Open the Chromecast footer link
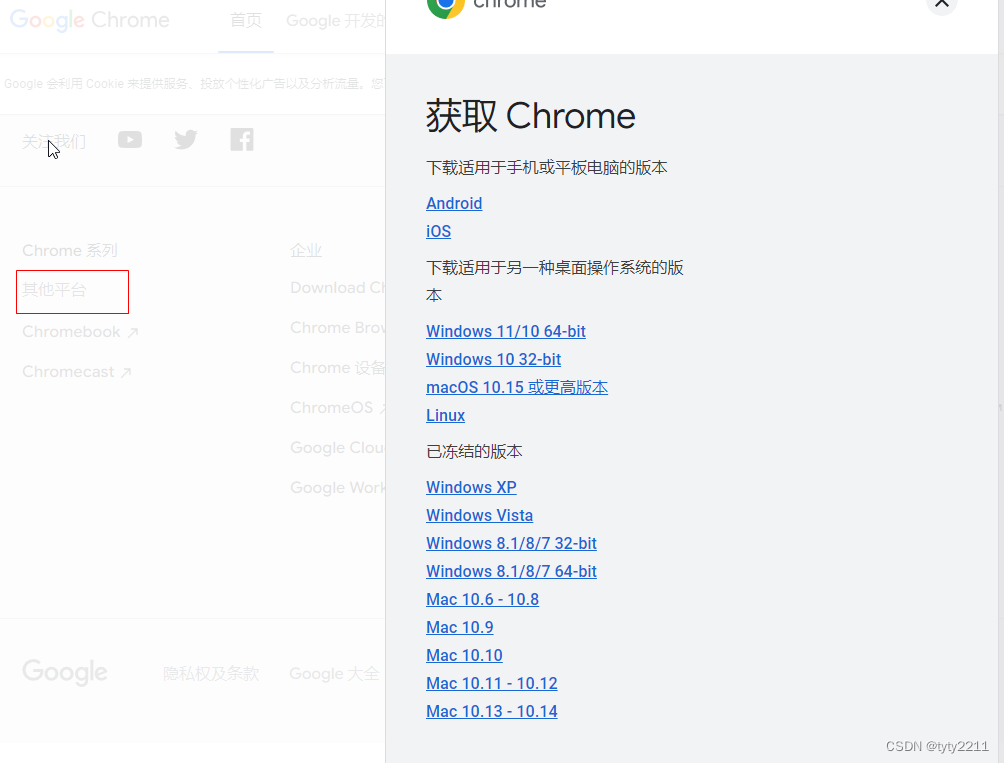Viewport: 1004px width, 763px height. point(77,372)
